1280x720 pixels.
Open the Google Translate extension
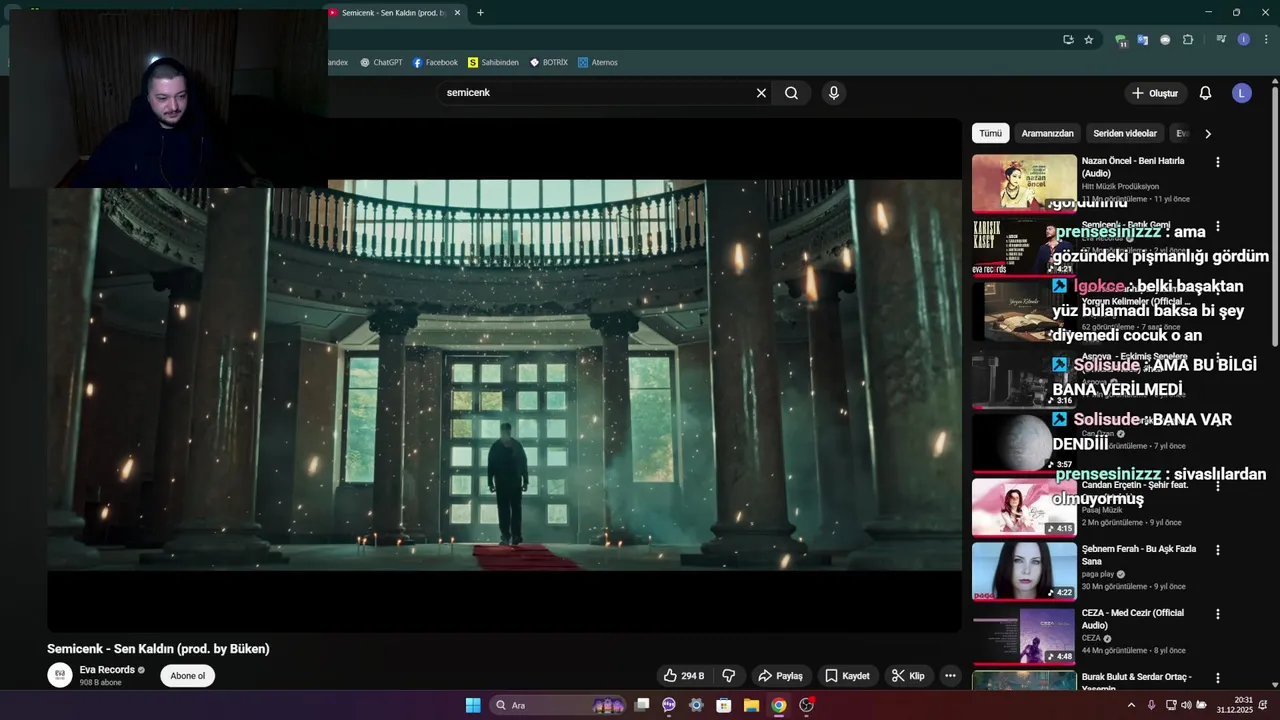point(1142,40)
